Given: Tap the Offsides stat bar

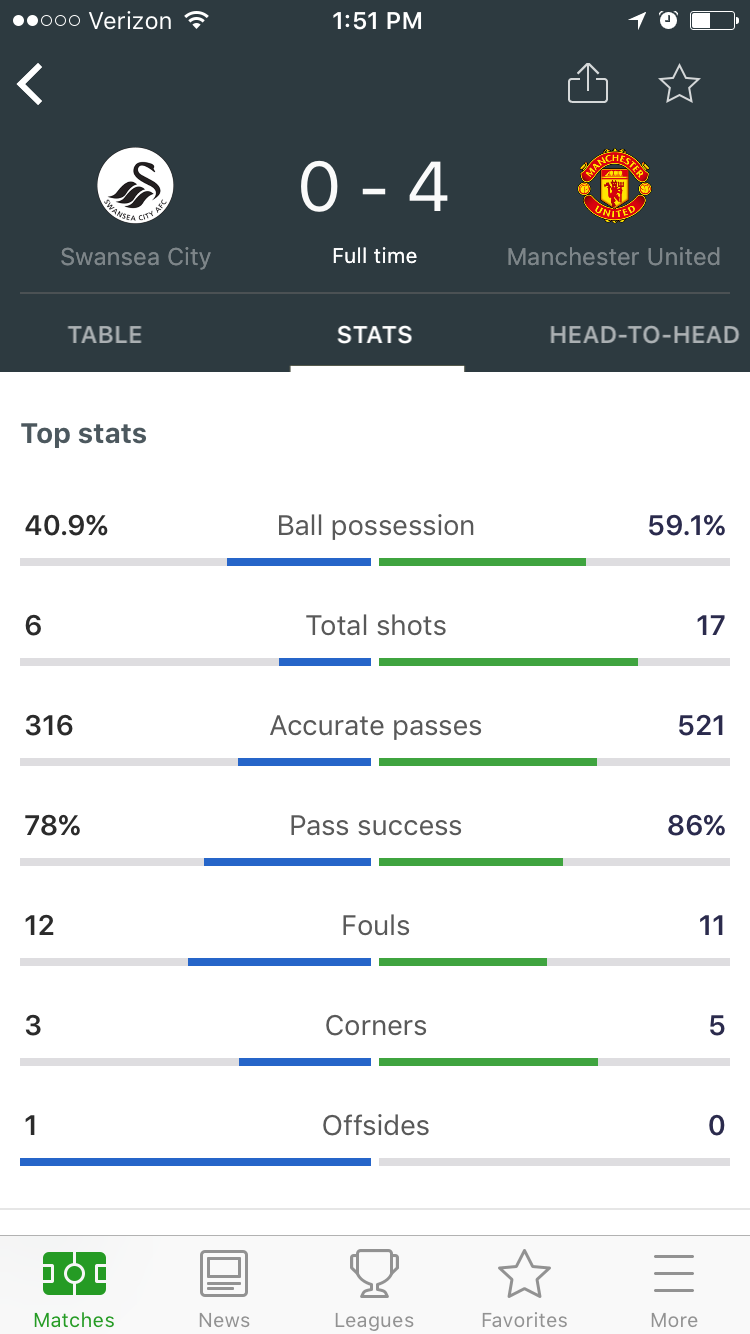Looking at the screenshot, I should pos(375,1162).
